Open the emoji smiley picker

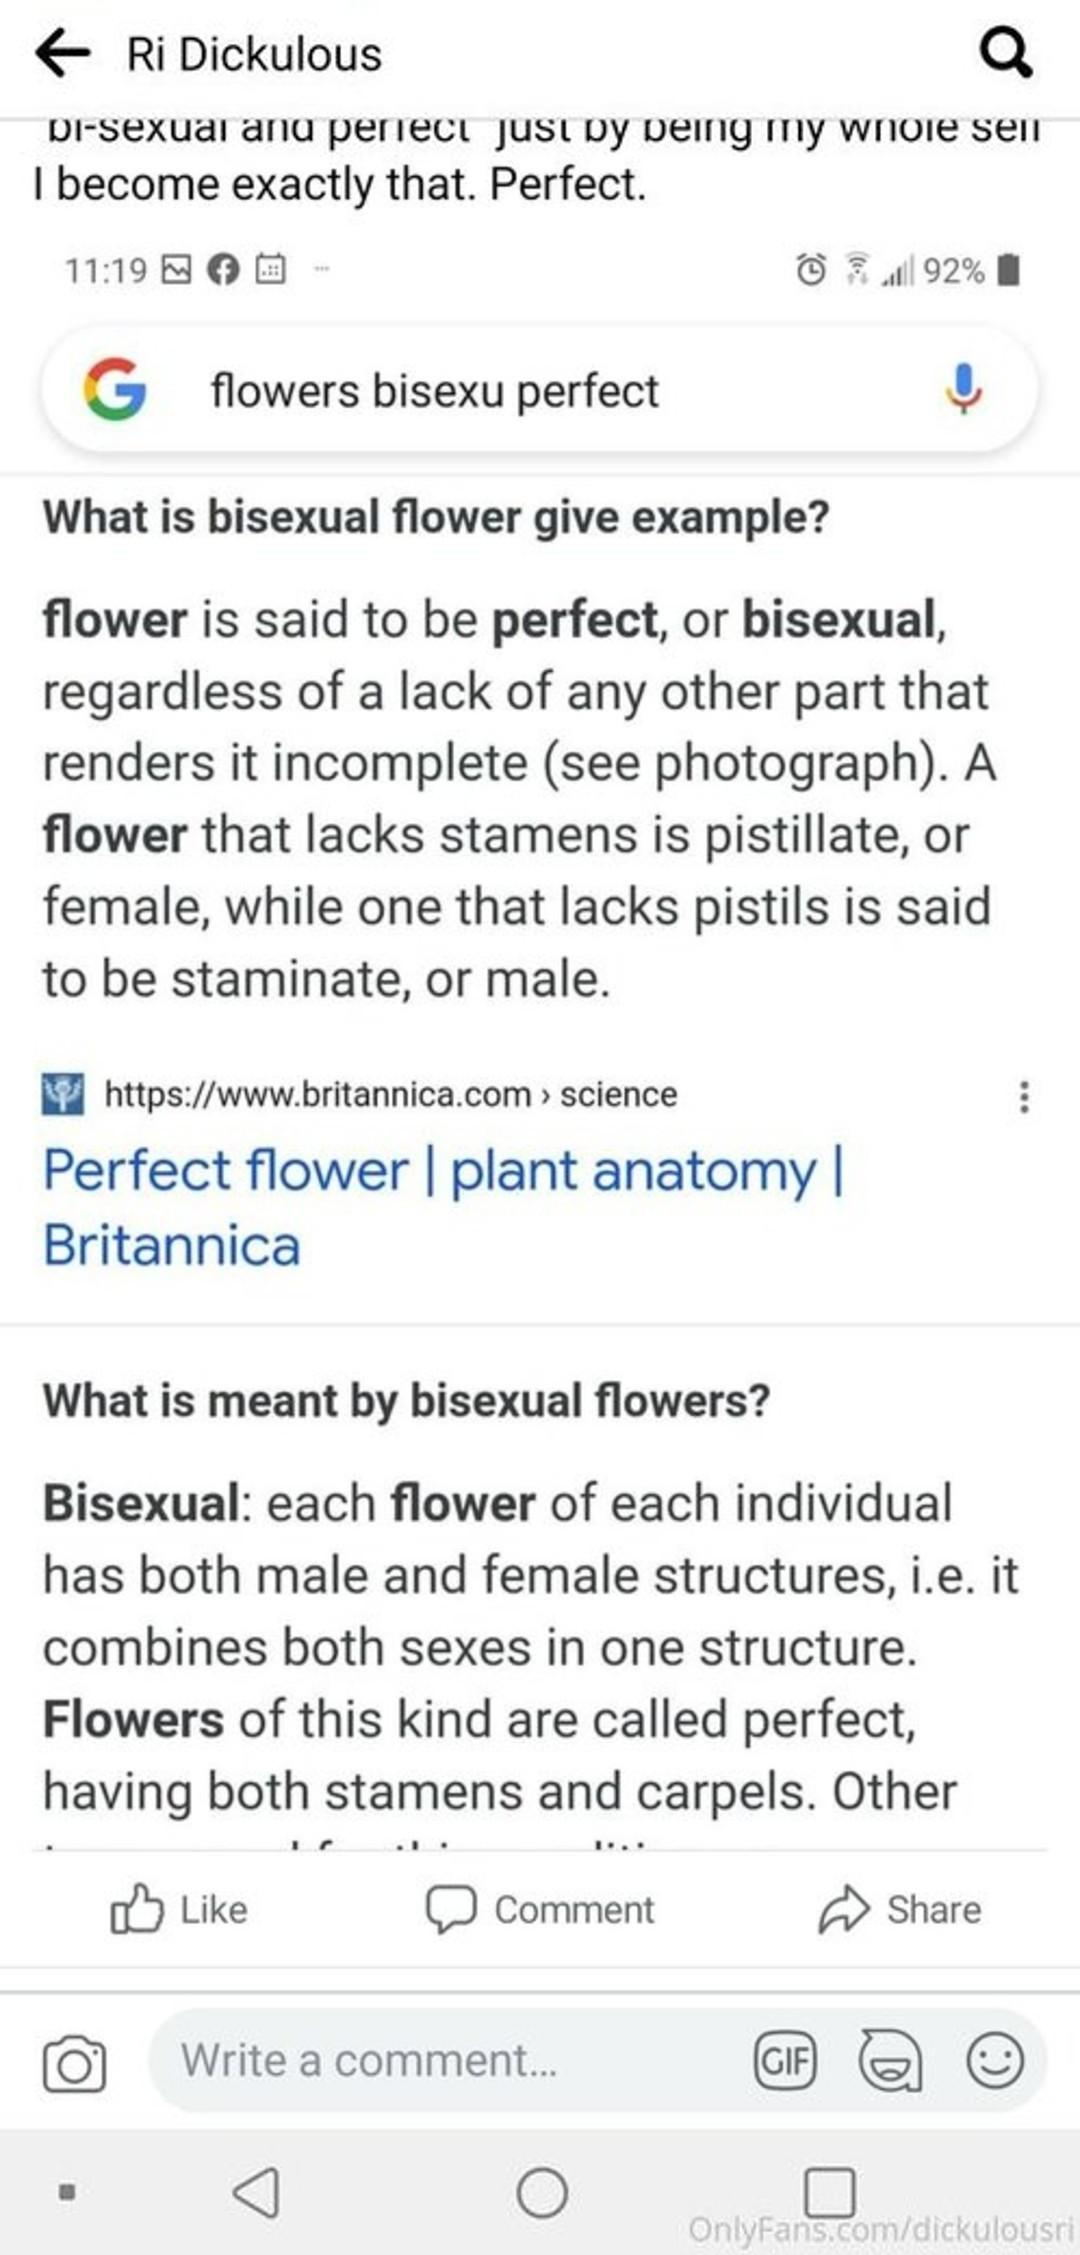click(995, 2061)
